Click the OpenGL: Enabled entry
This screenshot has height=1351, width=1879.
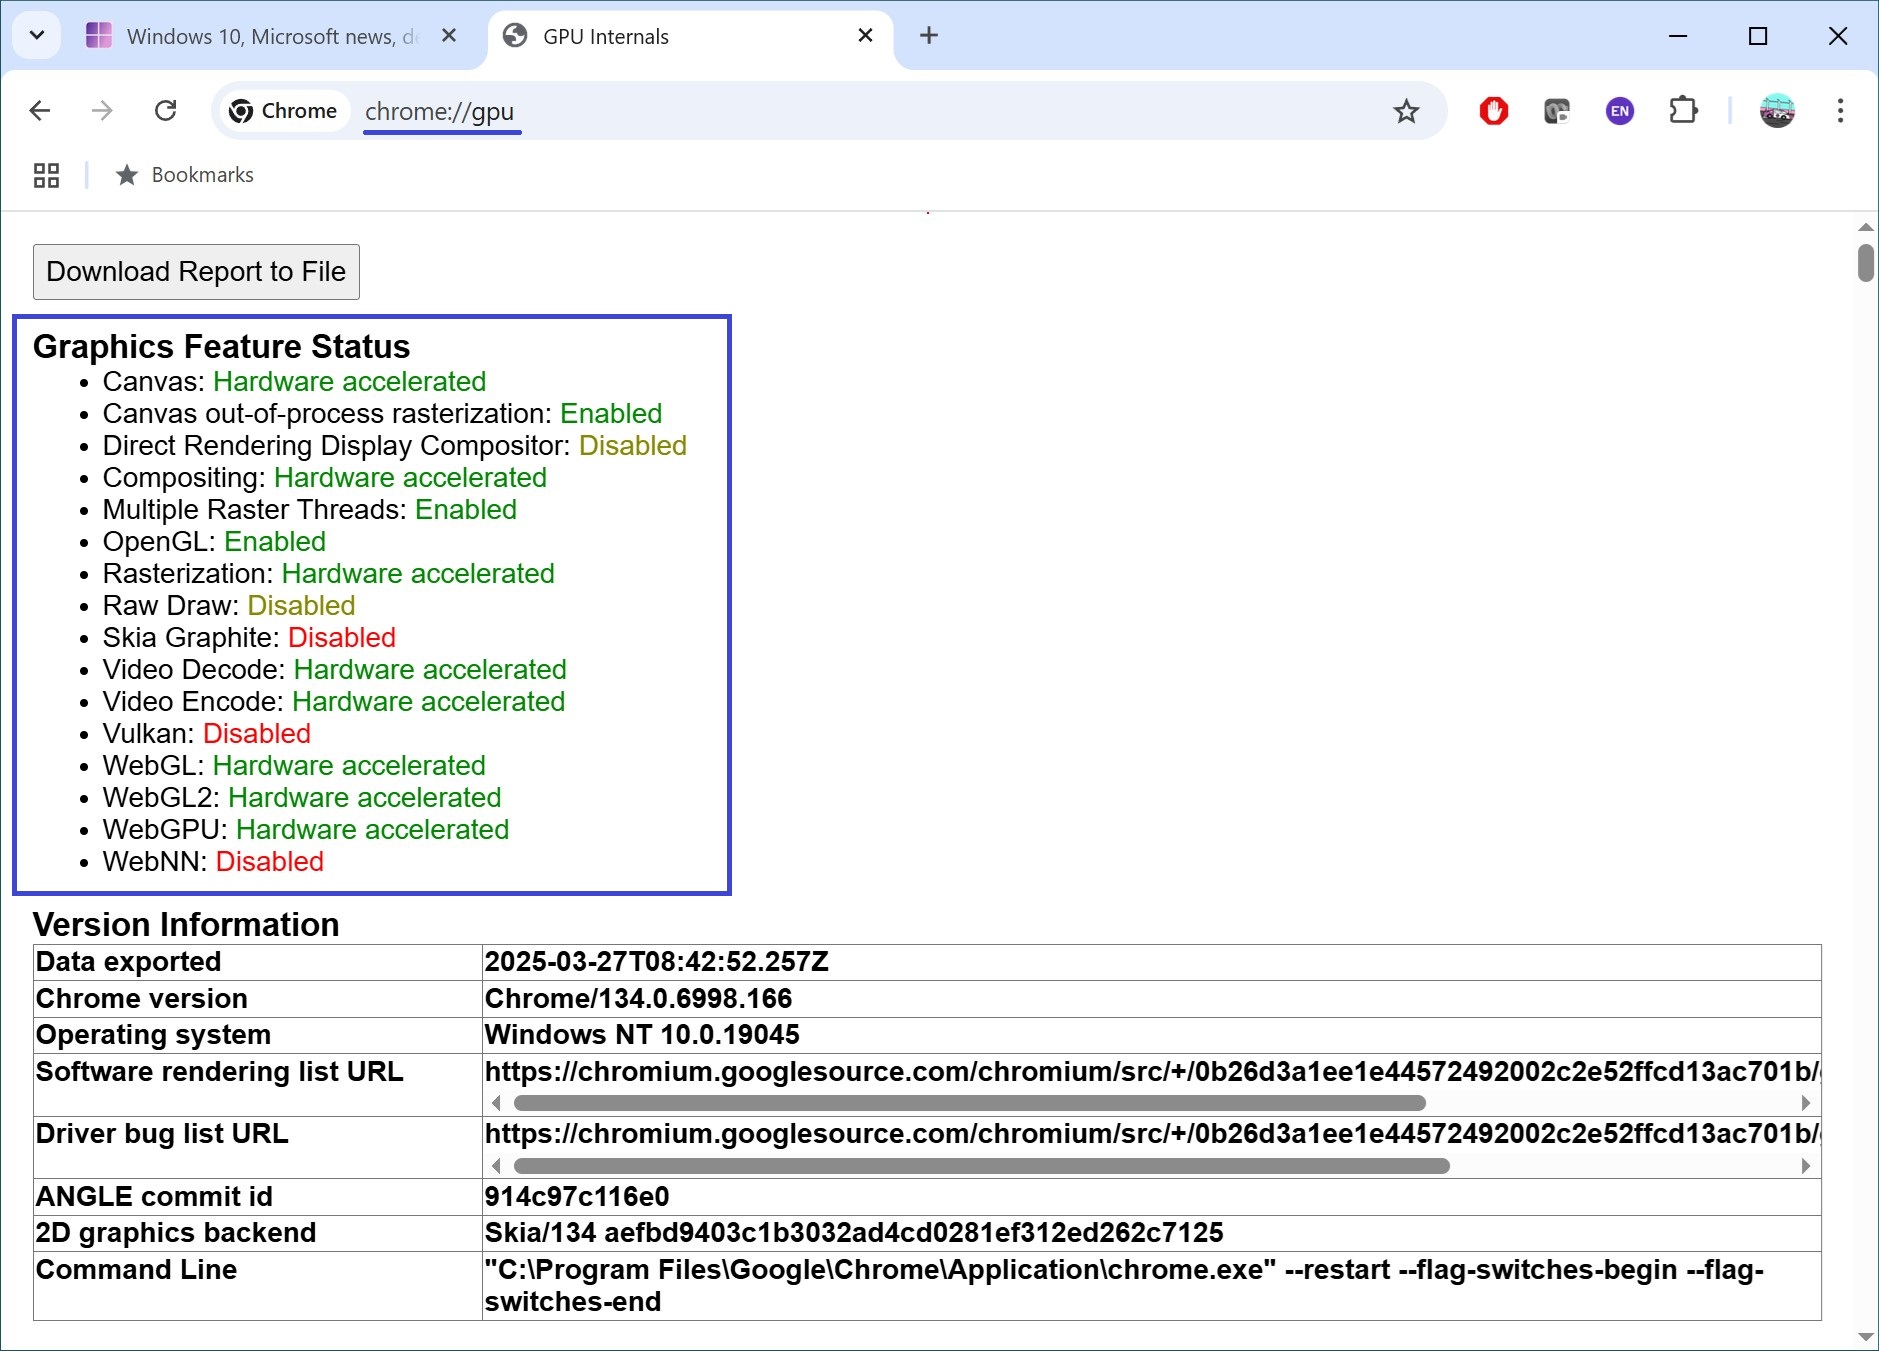click(x=214, y=542)
